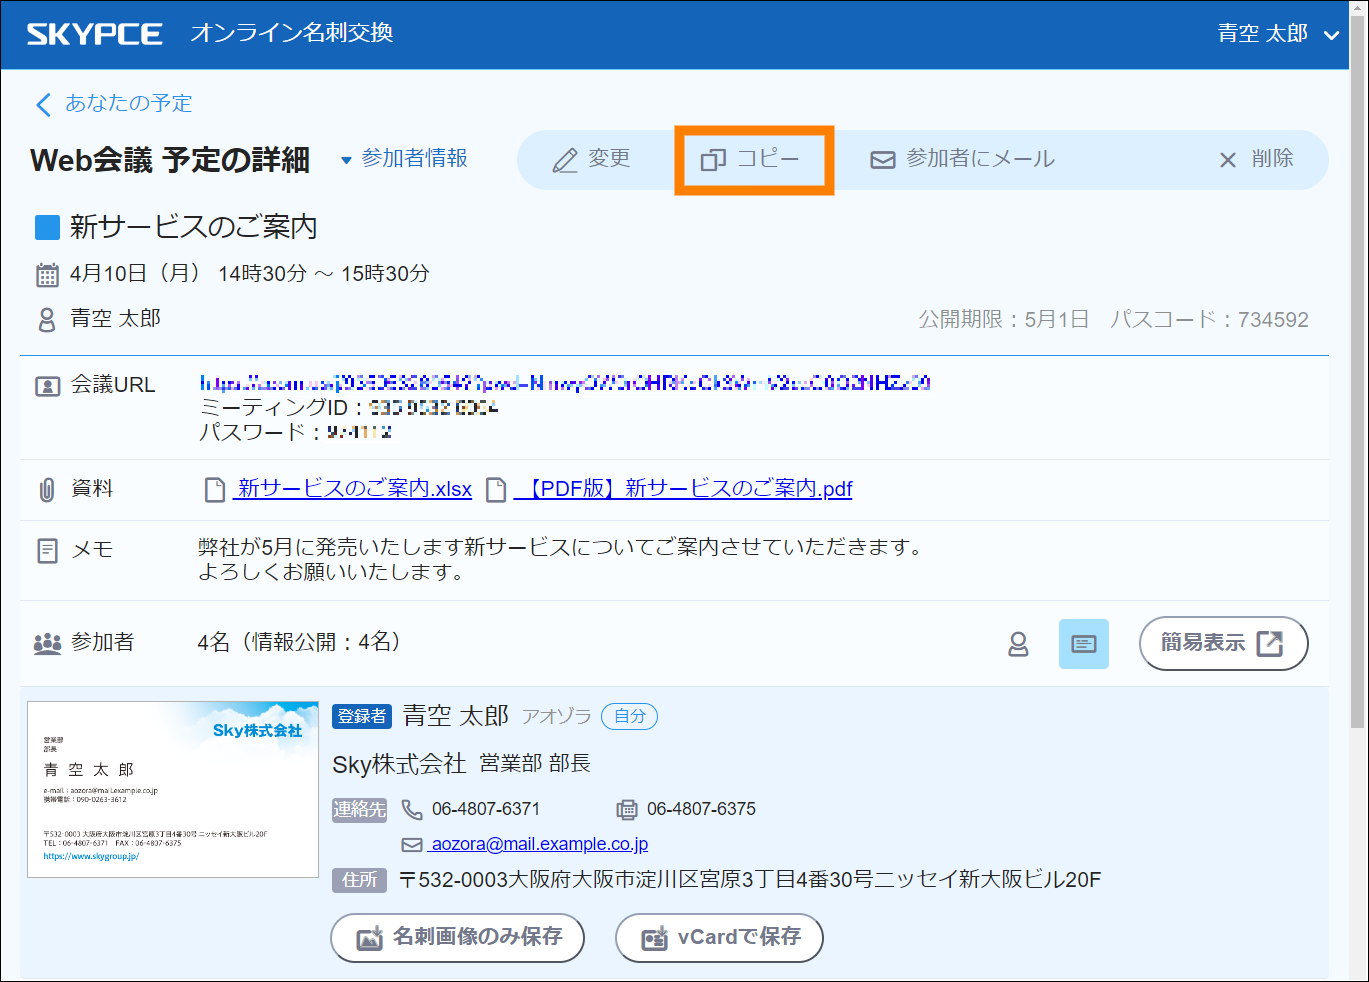Send 参加者にメール to participants
Viewport: 1369px width, 982px height.
(962, 160)
